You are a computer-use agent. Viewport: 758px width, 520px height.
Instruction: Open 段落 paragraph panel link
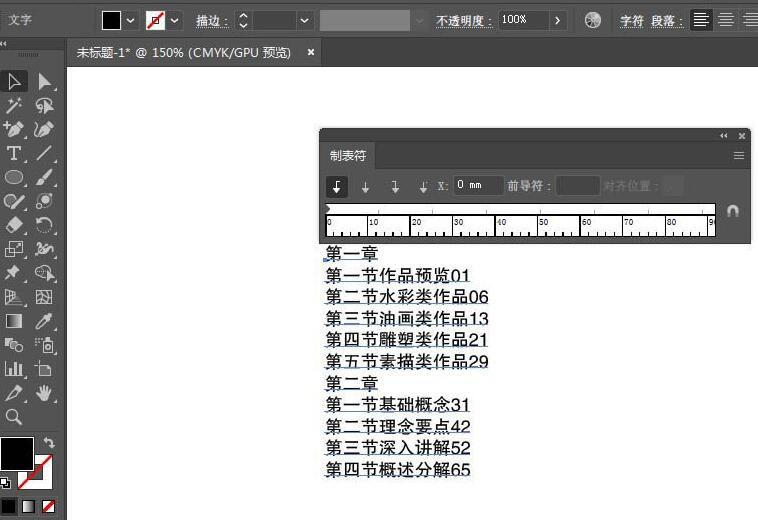[667, 21]
